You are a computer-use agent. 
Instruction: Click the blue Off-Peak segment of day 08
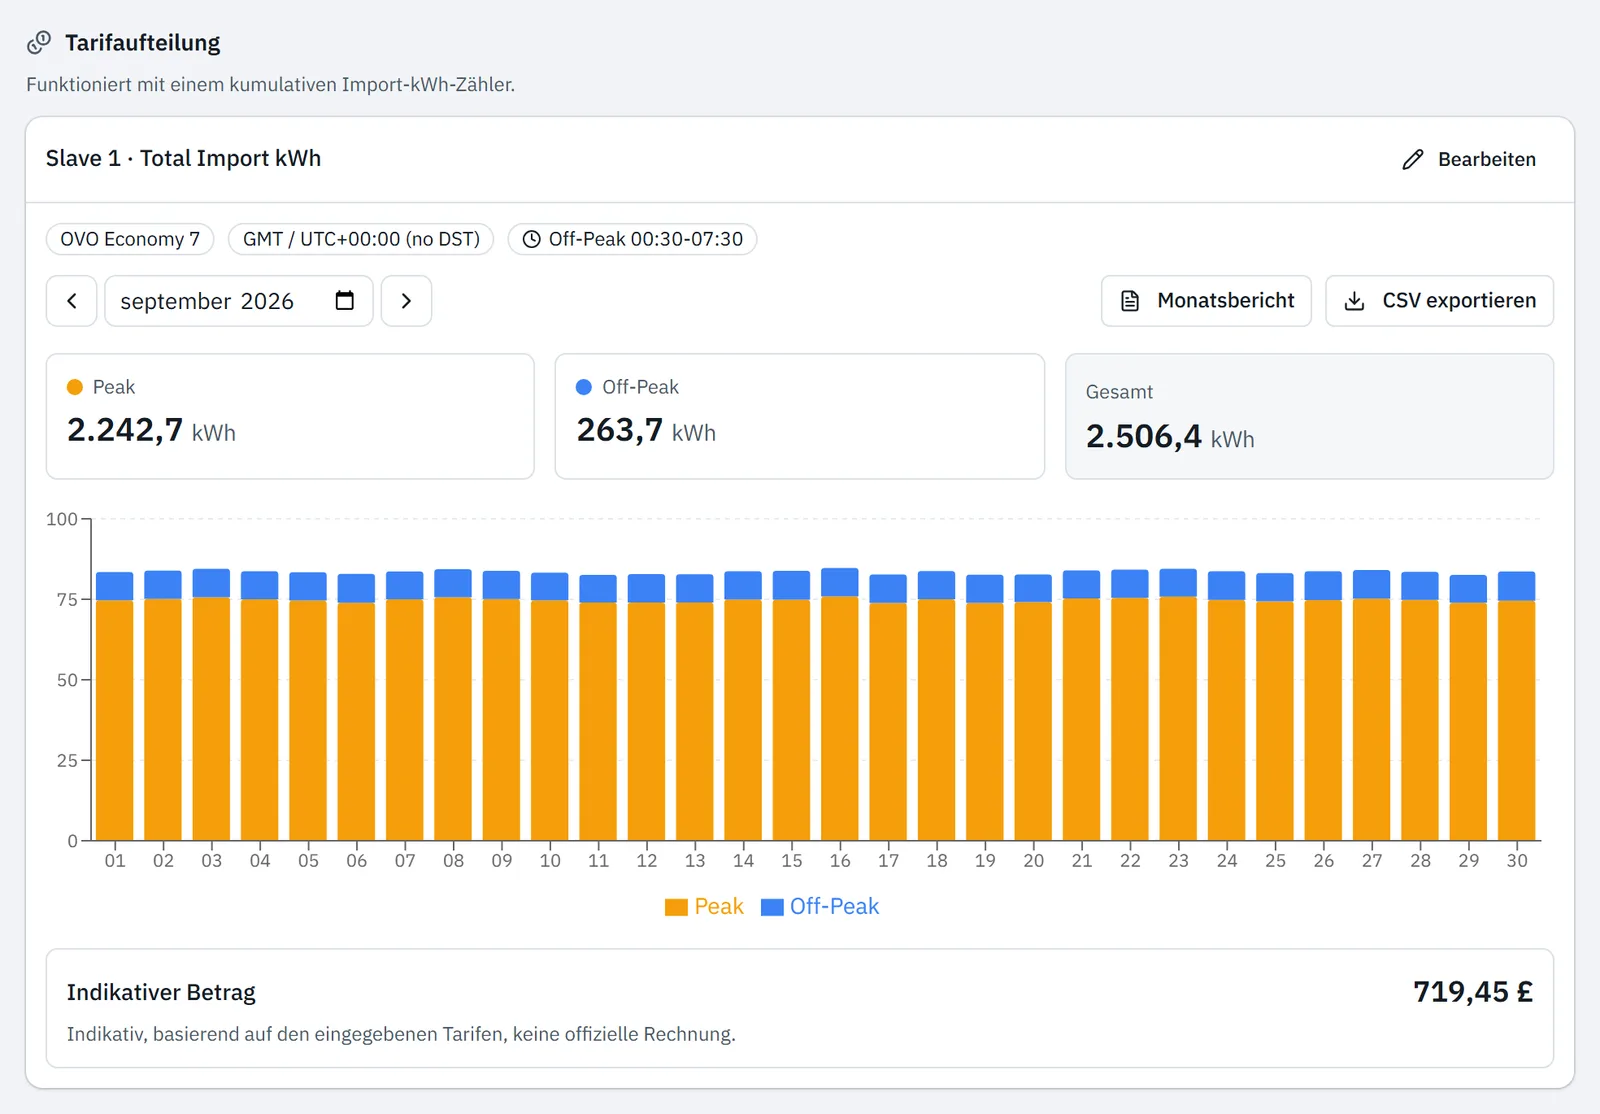pos(453,583)
